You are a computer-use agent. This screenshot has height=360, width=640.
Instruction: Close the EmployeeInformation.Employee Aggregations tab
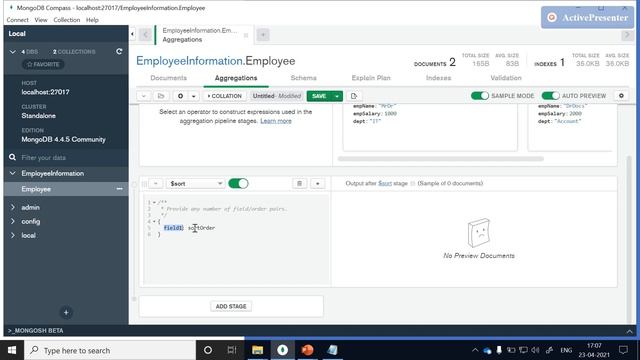(246, 36)
